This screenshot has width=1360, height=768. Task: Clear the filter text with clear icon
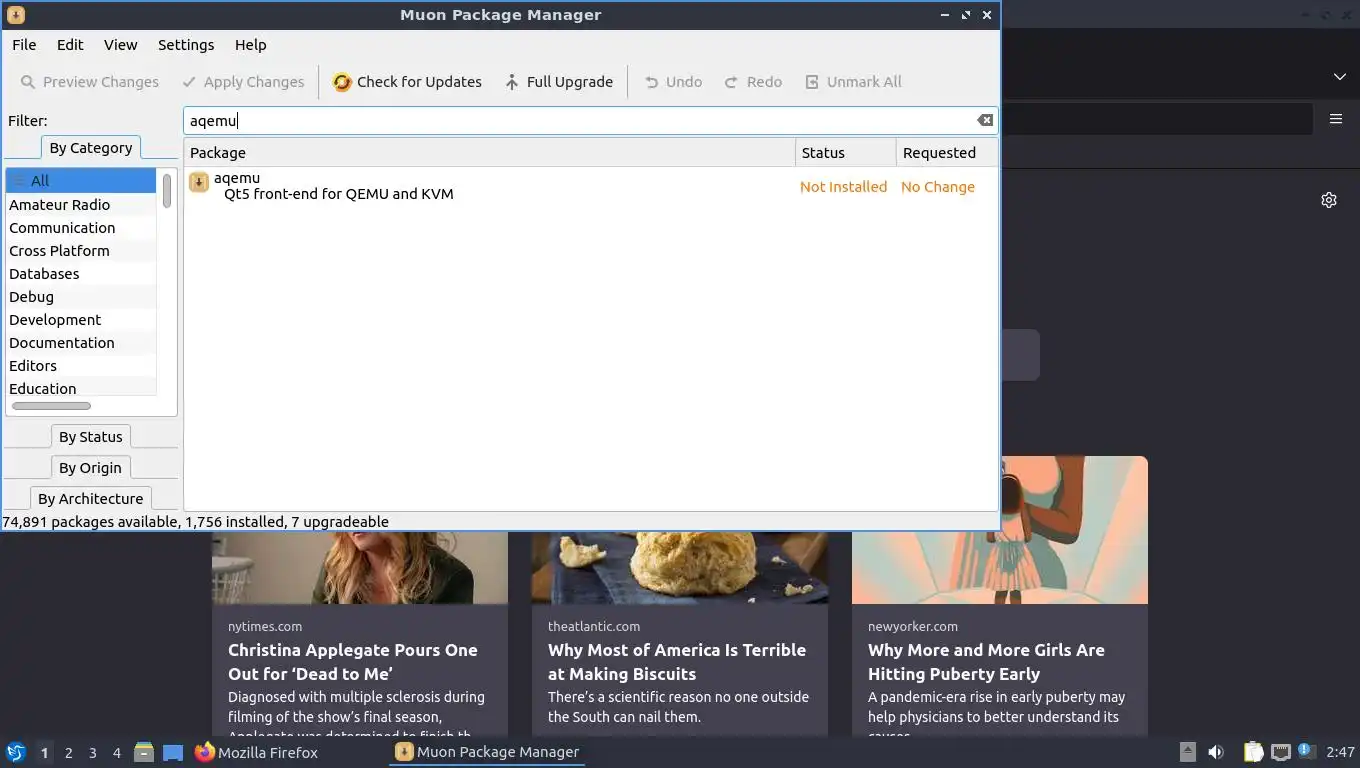[985, 120]
